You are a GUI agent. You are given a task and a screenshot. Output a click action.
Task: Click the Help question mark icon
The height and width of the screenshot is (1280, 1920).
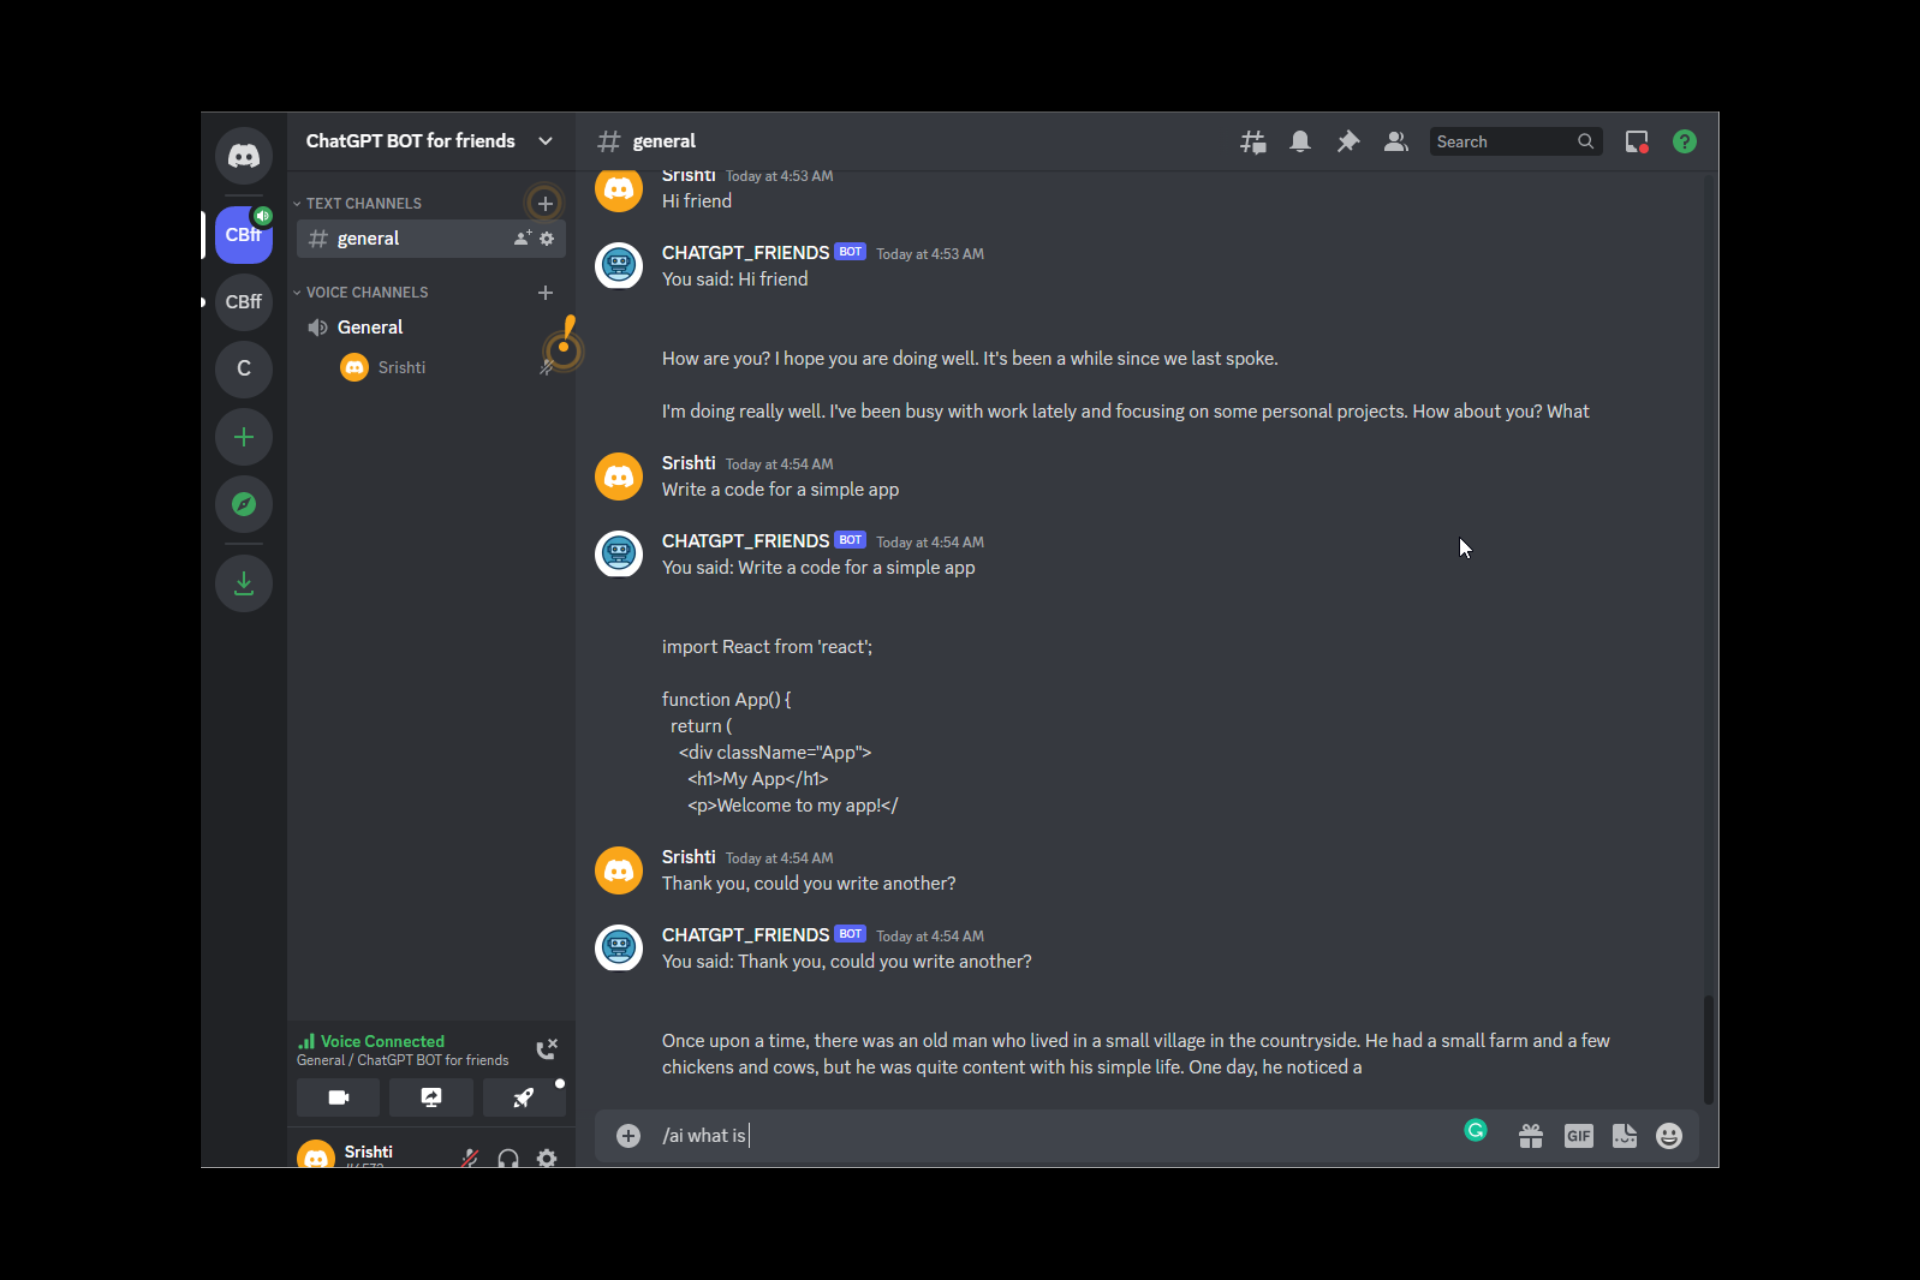[x=1686, y=141]
